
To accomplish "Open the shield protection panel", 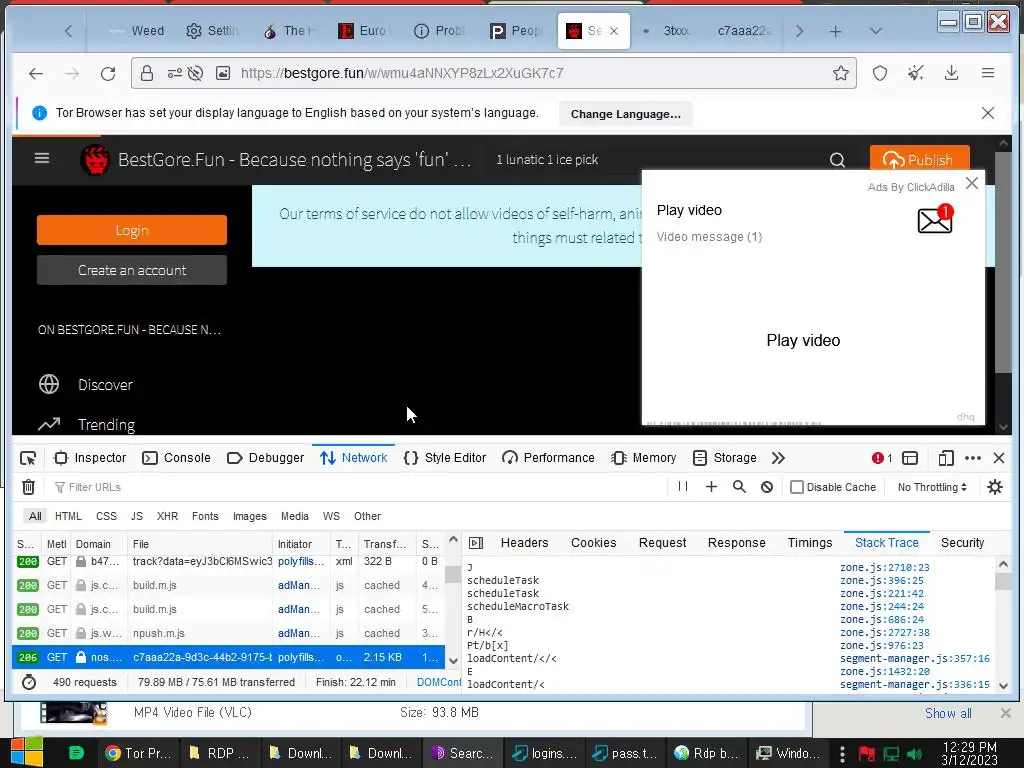I will (880, 73).
